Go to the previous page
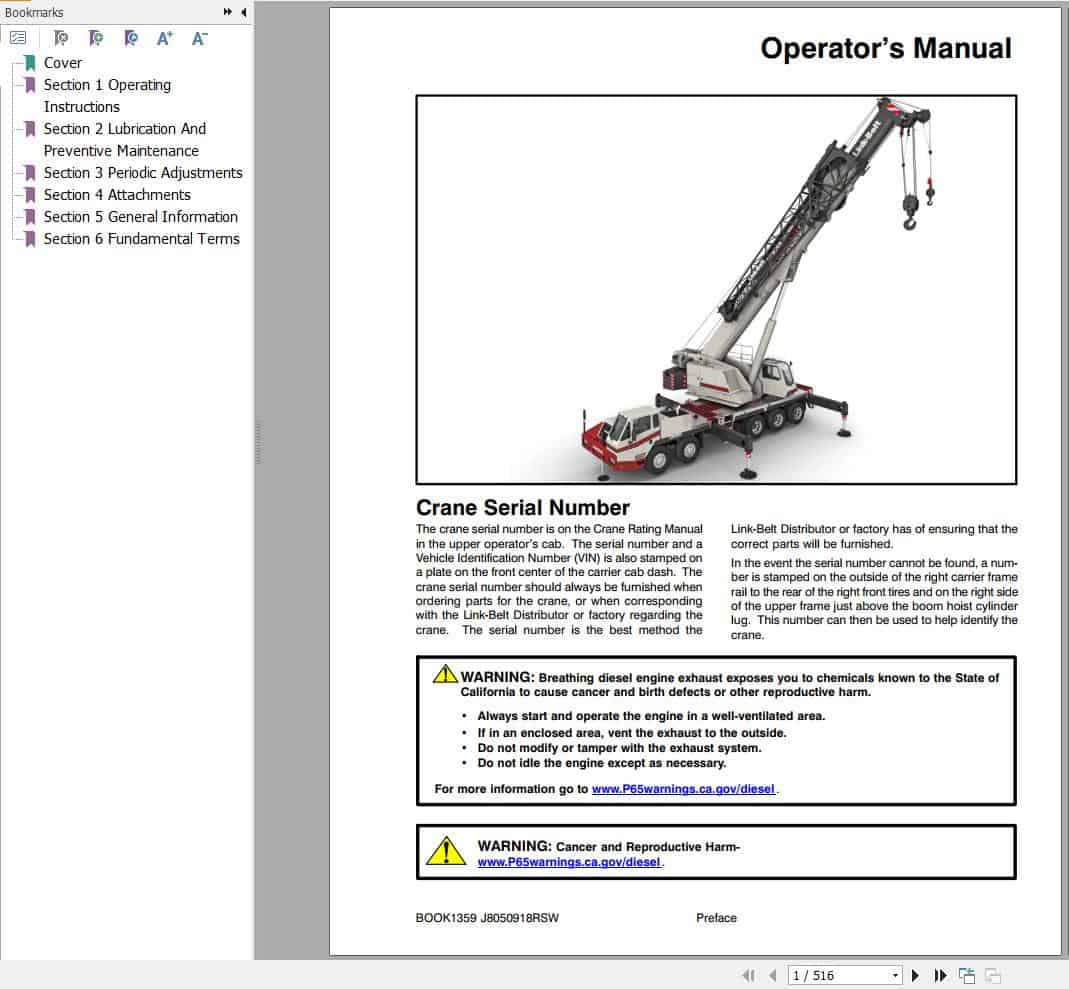 click(x=772, y=975)
